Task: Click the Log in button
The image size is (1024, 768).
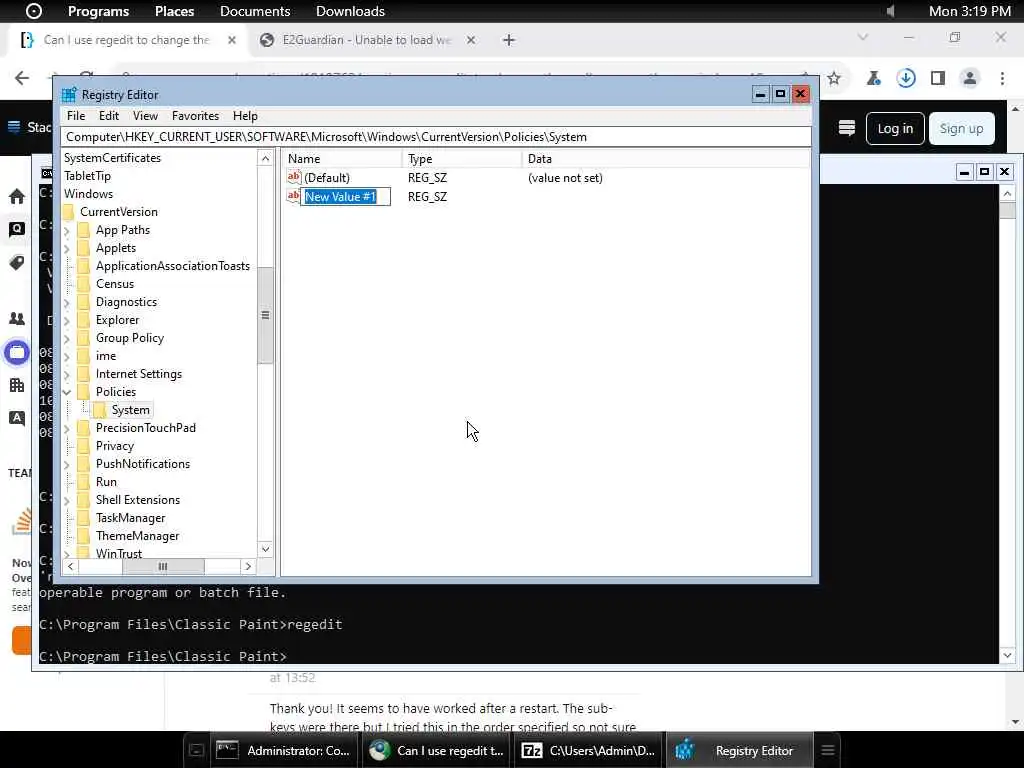Action: [895, 129]
